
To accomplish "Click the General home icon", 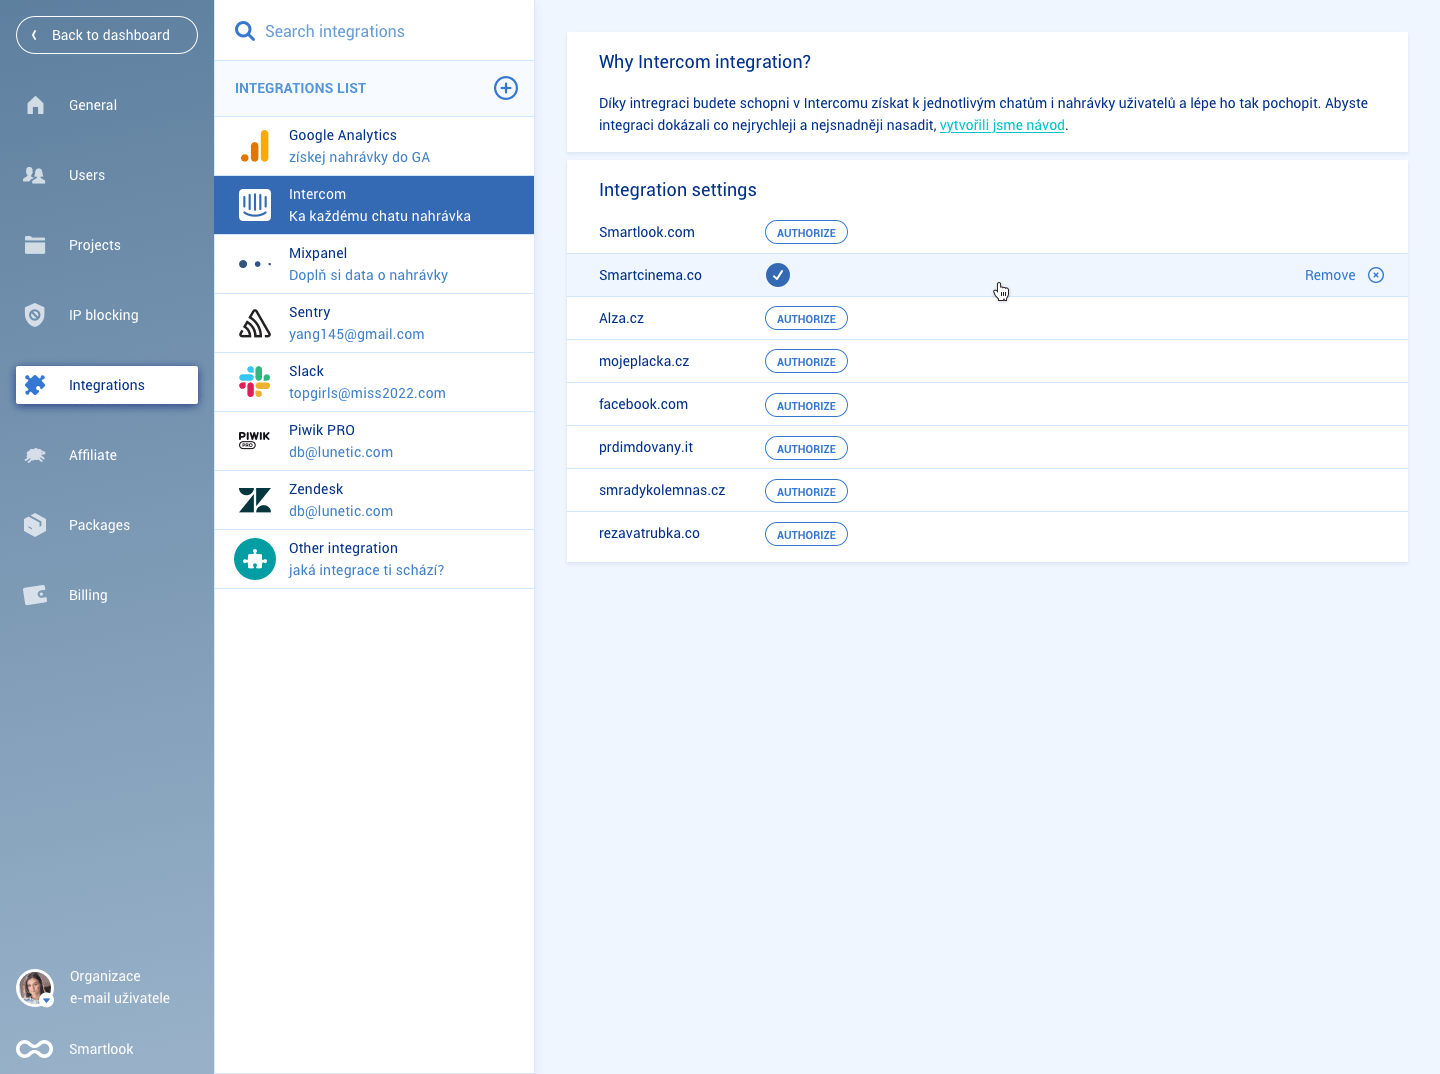I will click(35, 105).
